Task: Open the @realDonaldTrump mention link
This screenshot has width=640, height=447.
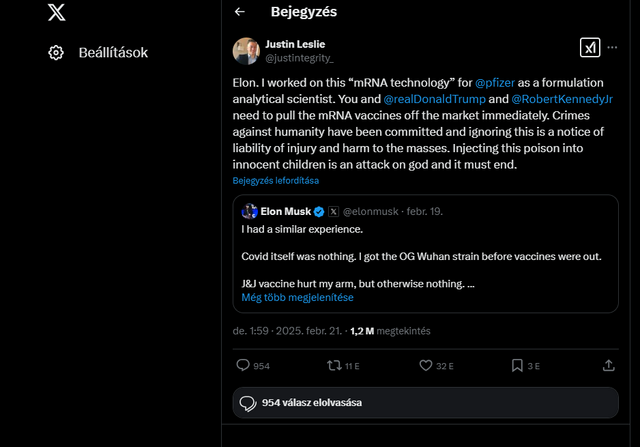Action: point(431,100)
